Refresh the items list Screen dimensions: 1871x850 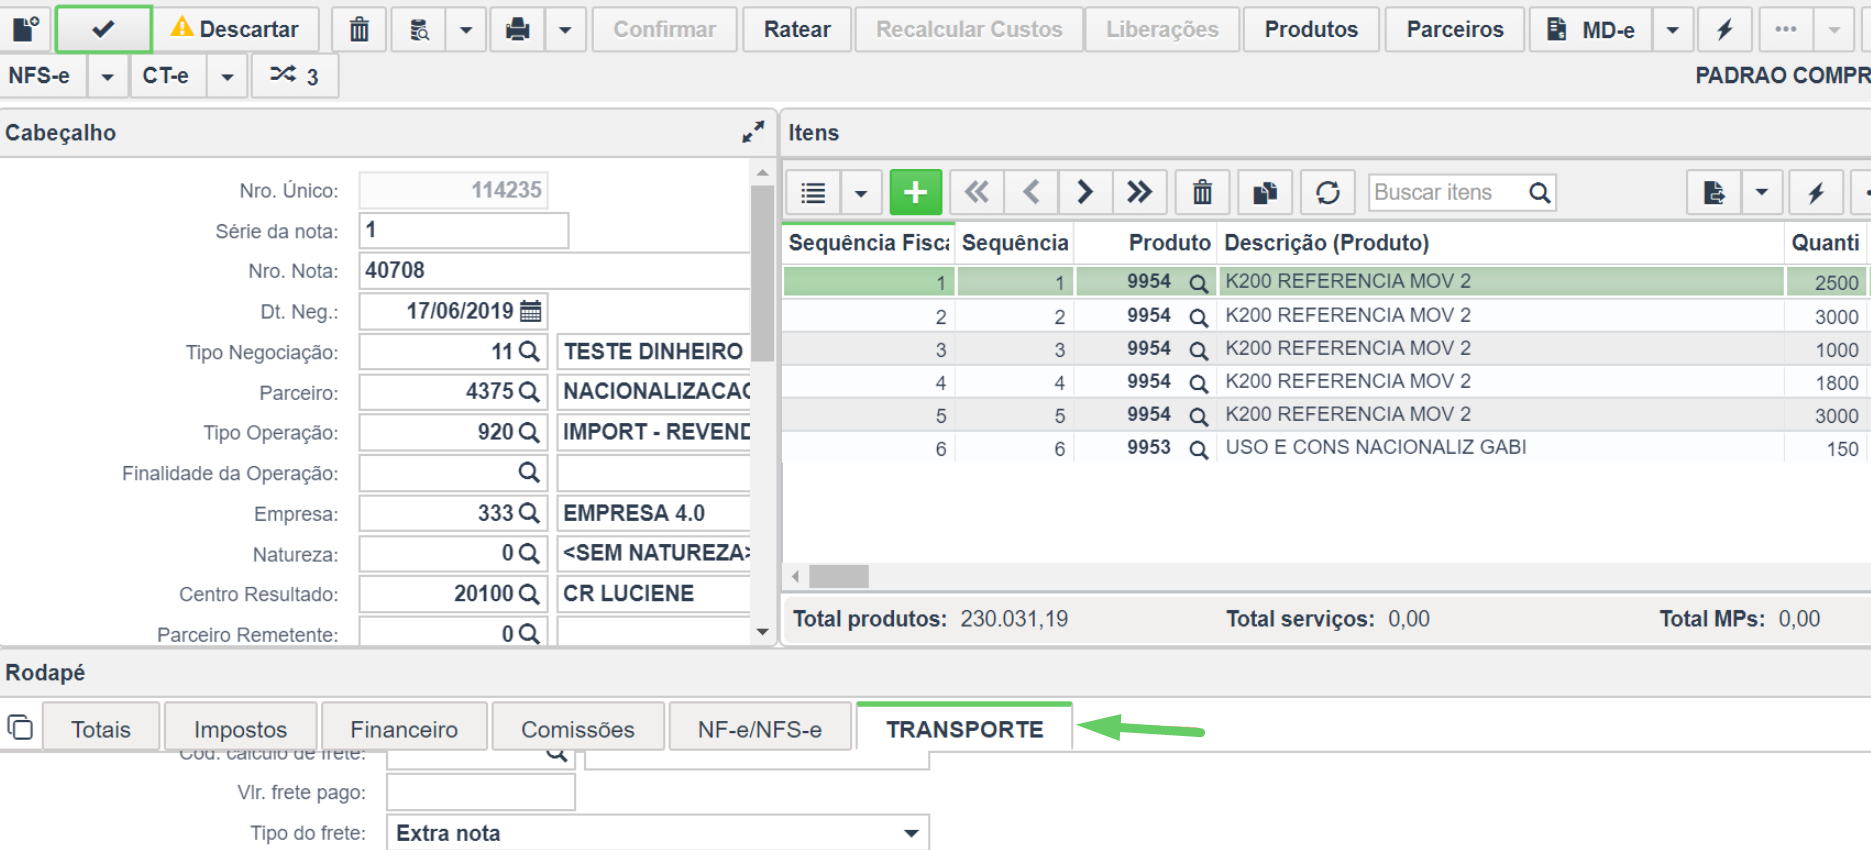tap(1328, 192)
